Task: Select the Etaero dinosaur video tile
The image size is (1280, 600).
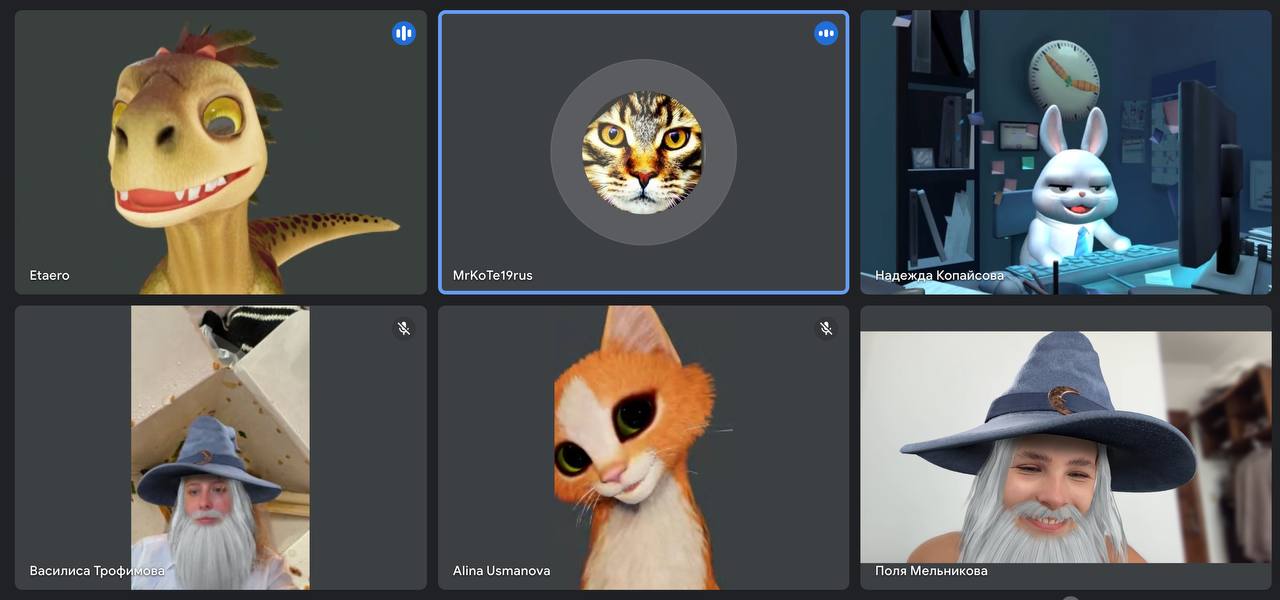Action: tap(221, 152)
